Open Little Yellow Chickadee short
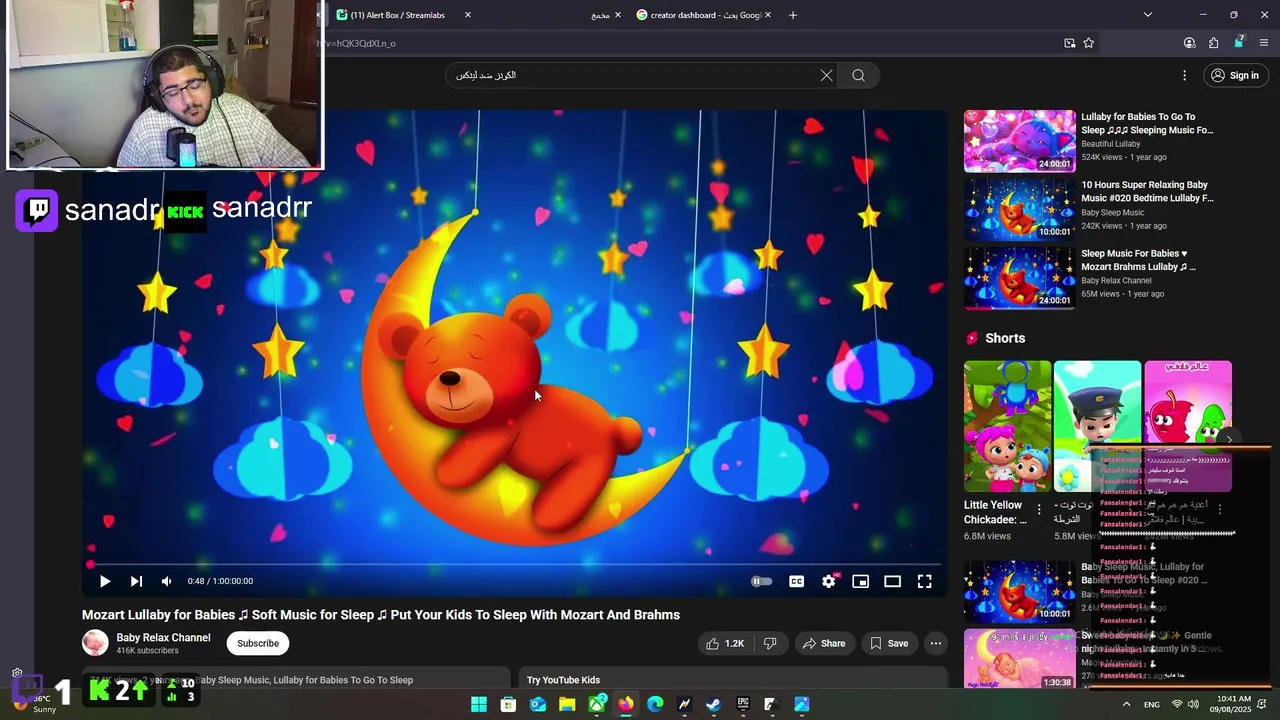The width and height of the screenshot is (1280, 720). coord(1007,426)
